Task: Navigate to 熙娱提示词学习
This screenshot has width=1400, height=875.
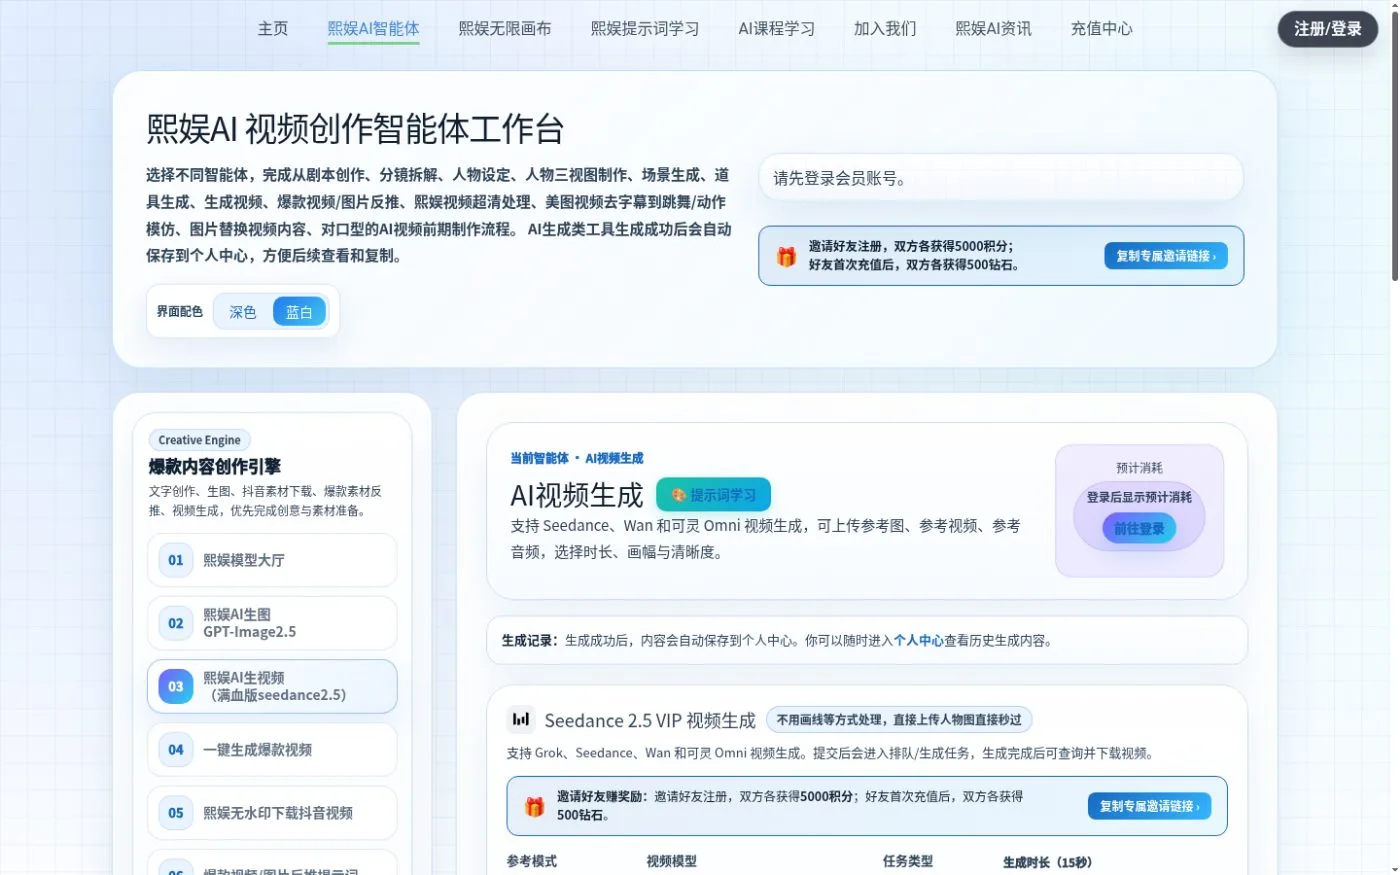Action: coord(645,28)
